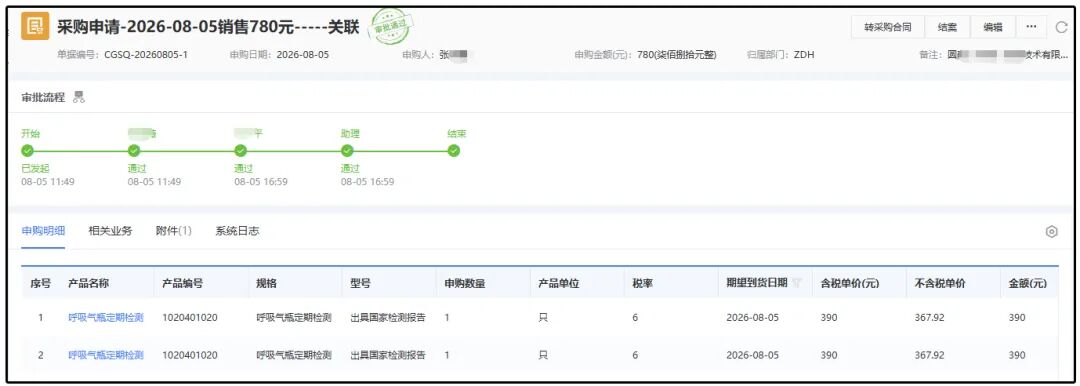Click the 产品编号 column header
This screenshot has width=1080, height=386.
183,283
